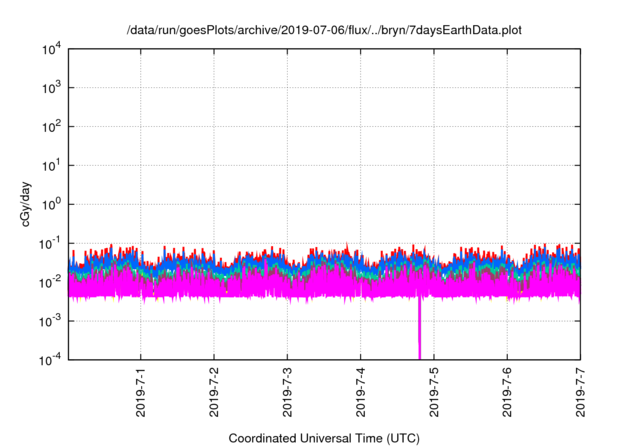Select the 2019-7-4 date tick label

point(360,392)
